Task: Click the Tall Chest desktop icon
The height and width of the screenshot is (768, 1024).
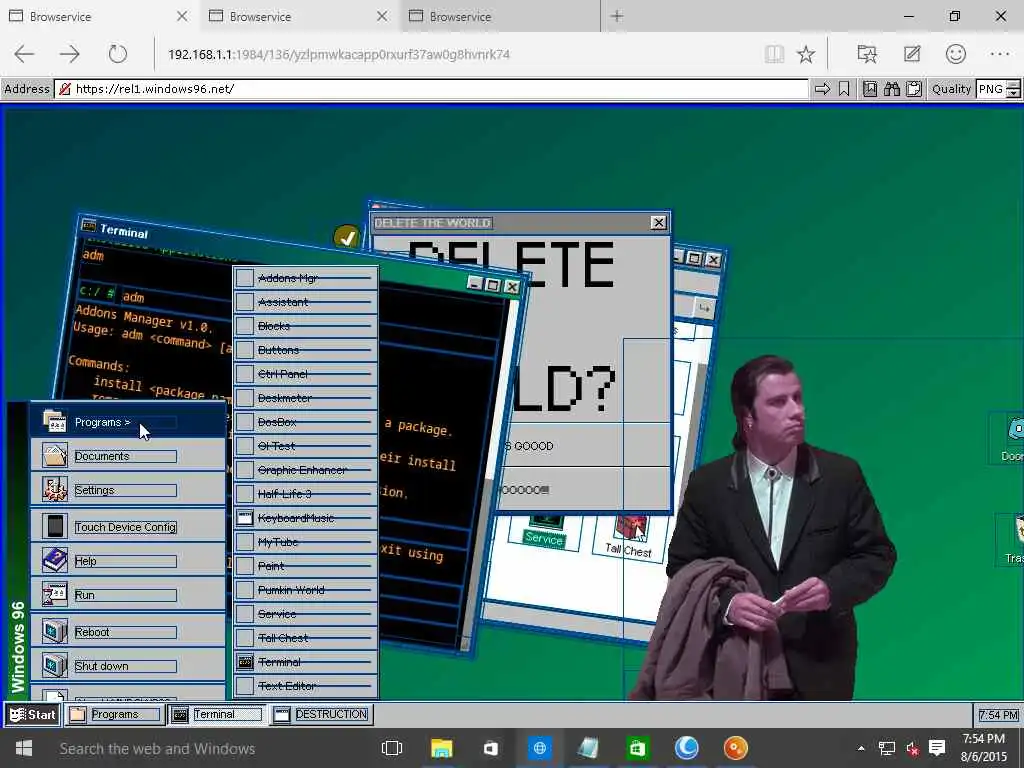Action: tap(629, 536)
